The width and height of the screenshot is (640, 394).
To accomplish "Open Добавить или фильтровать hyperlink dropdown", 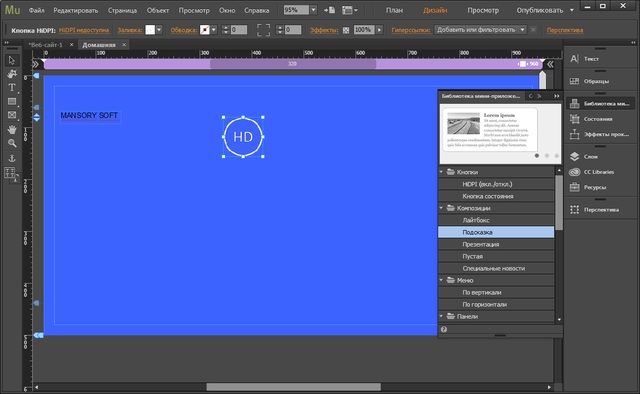I will 480,30.
